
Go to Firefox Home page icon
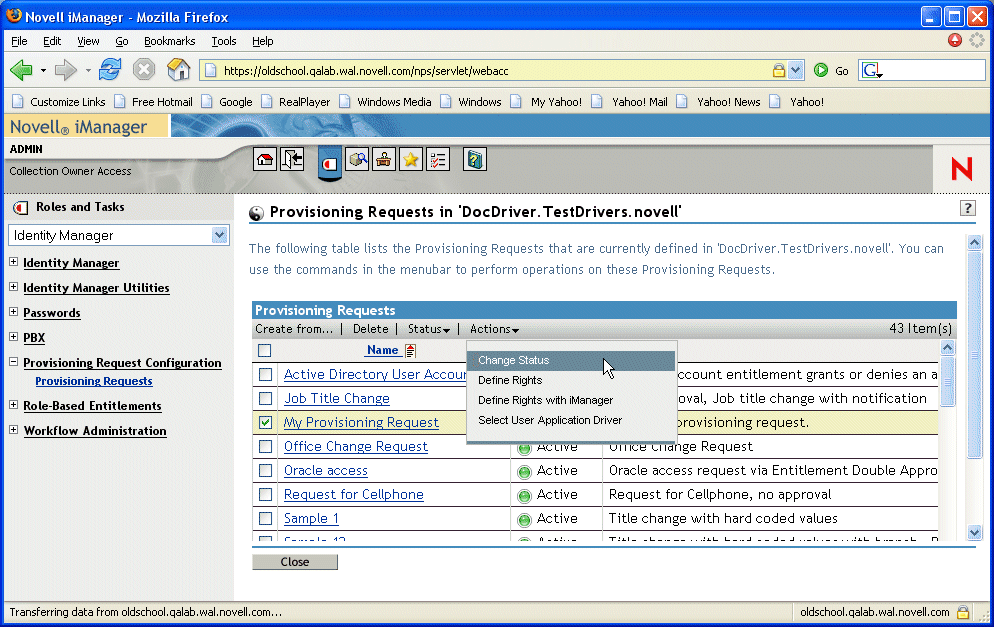178,69
